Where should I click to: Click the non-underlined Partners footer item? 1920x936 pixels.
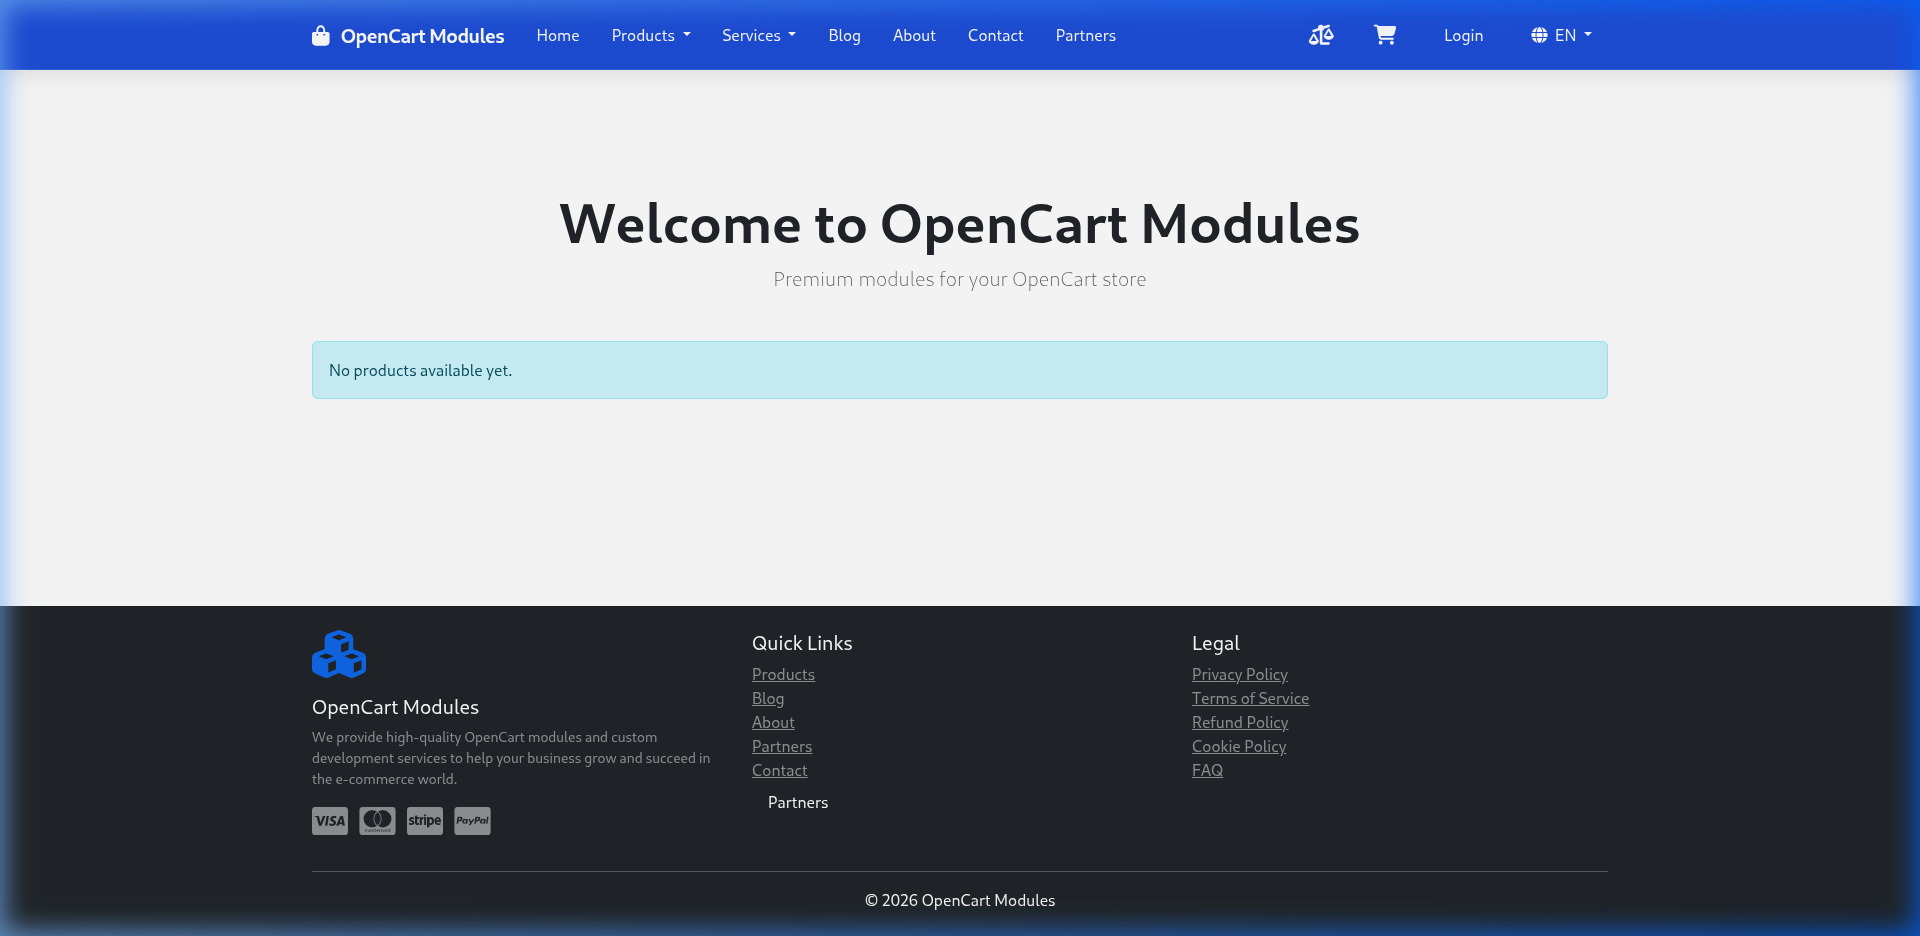pos(798,803)
